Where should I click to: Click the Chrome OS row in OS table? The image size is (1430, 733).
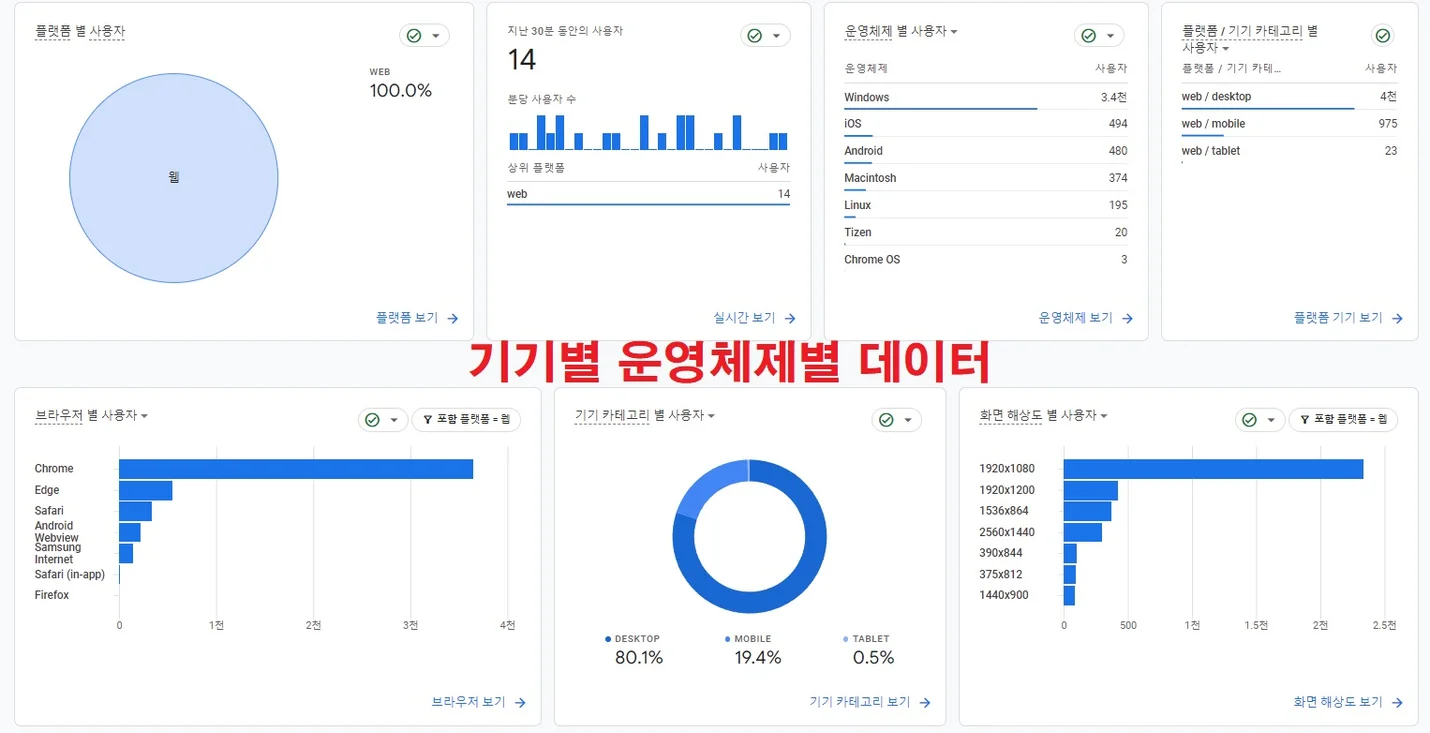coord(985,259)
